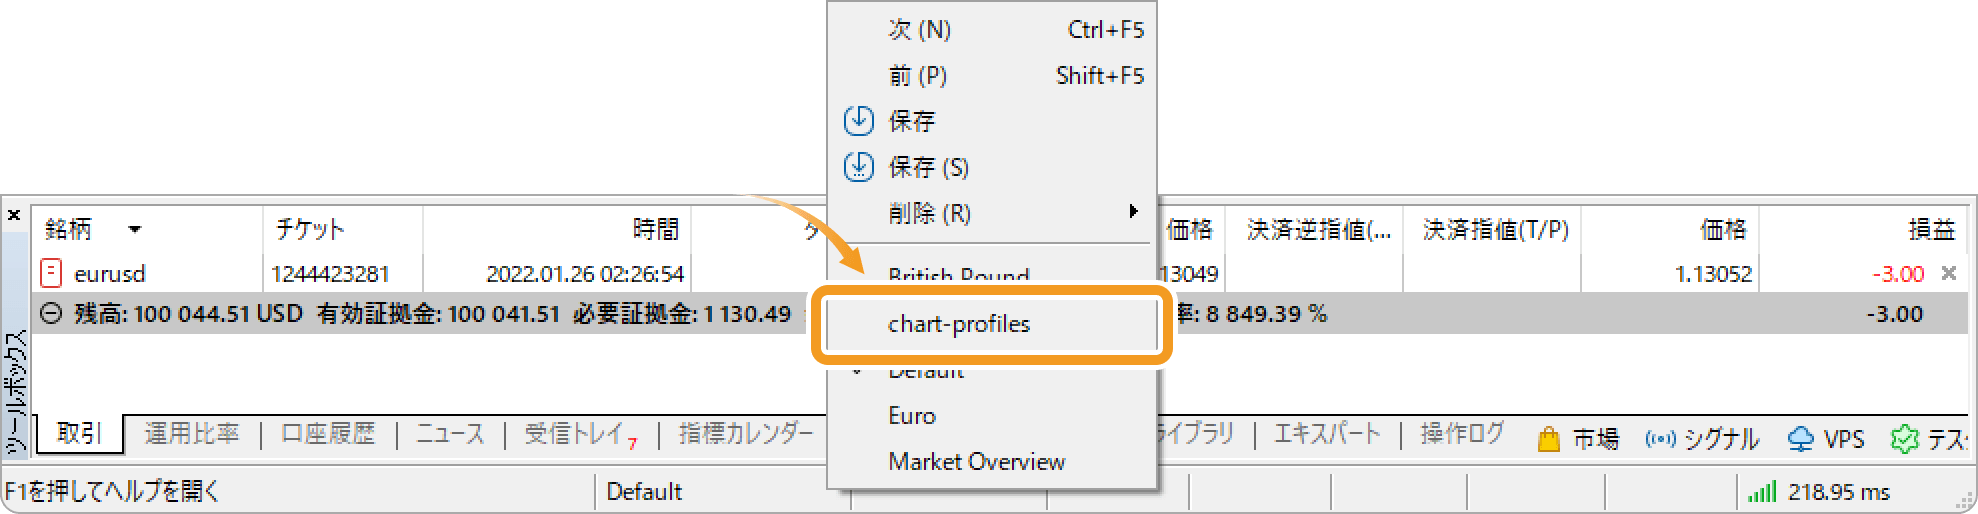Viewport: 1978px width, 514px height.
Task: Open the ニュース tab
Action: pos(450,434)
